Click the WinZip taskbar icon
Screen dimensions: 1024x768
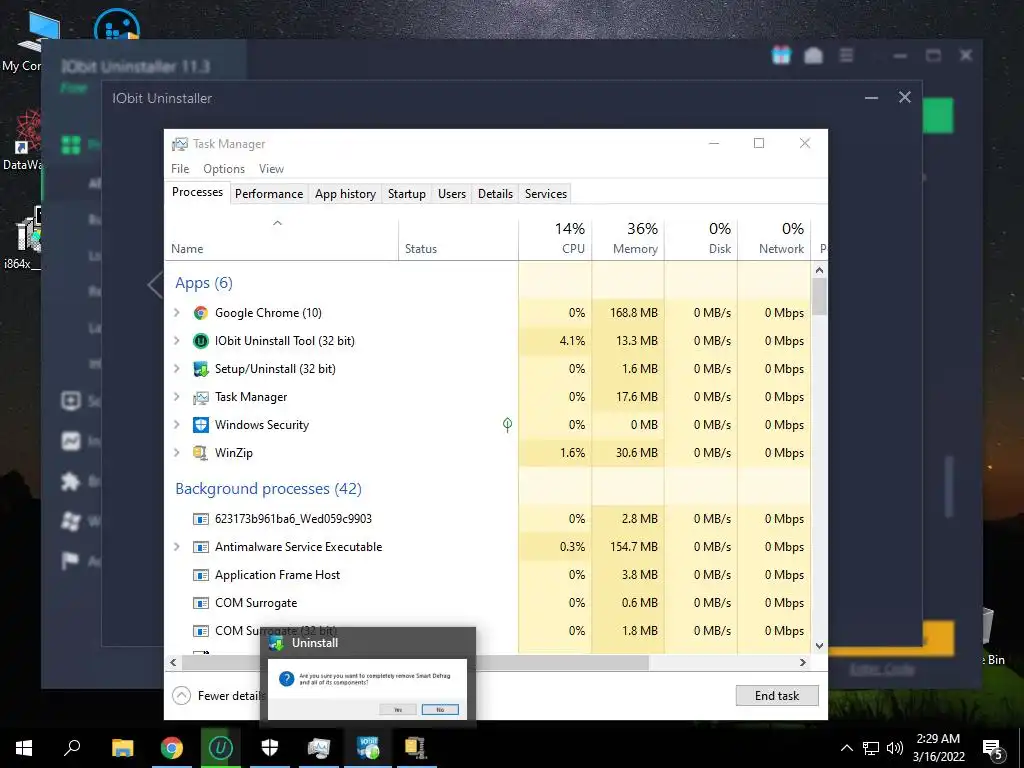415,748
